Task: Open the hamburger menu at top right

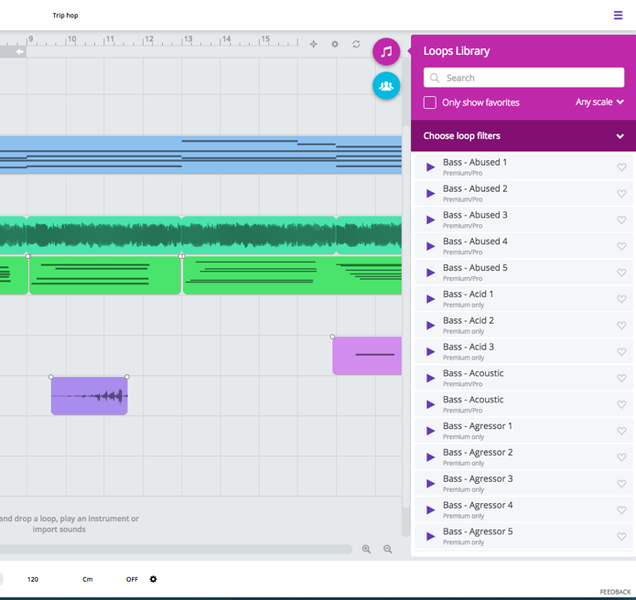Action: pyautogui.click(x=618, y=15)
